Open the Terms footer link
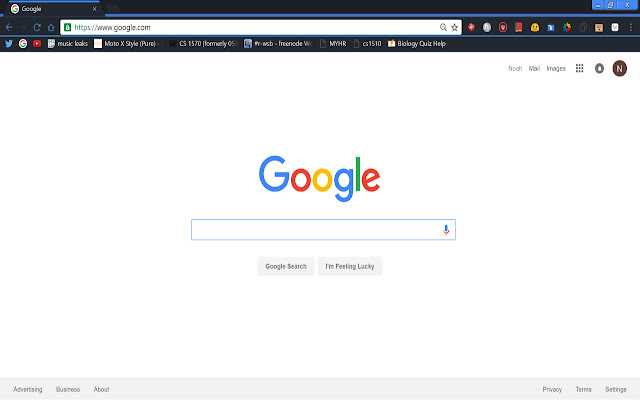640x400 pixels. coord(584,389)
